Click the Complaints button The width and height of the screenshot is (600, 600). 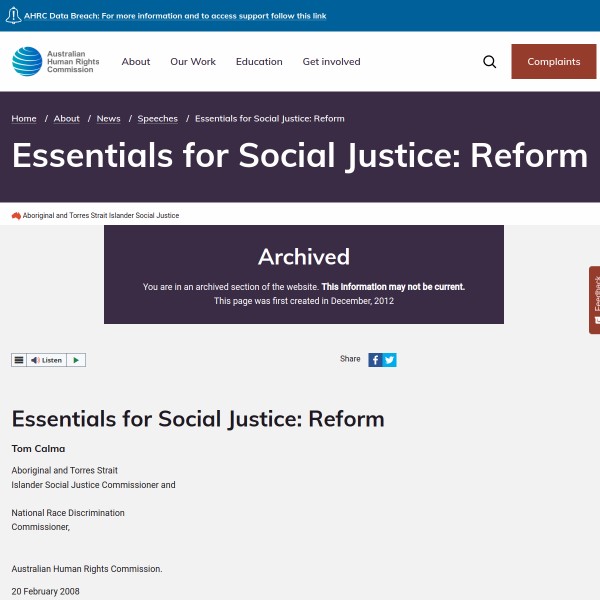[553, 62]
